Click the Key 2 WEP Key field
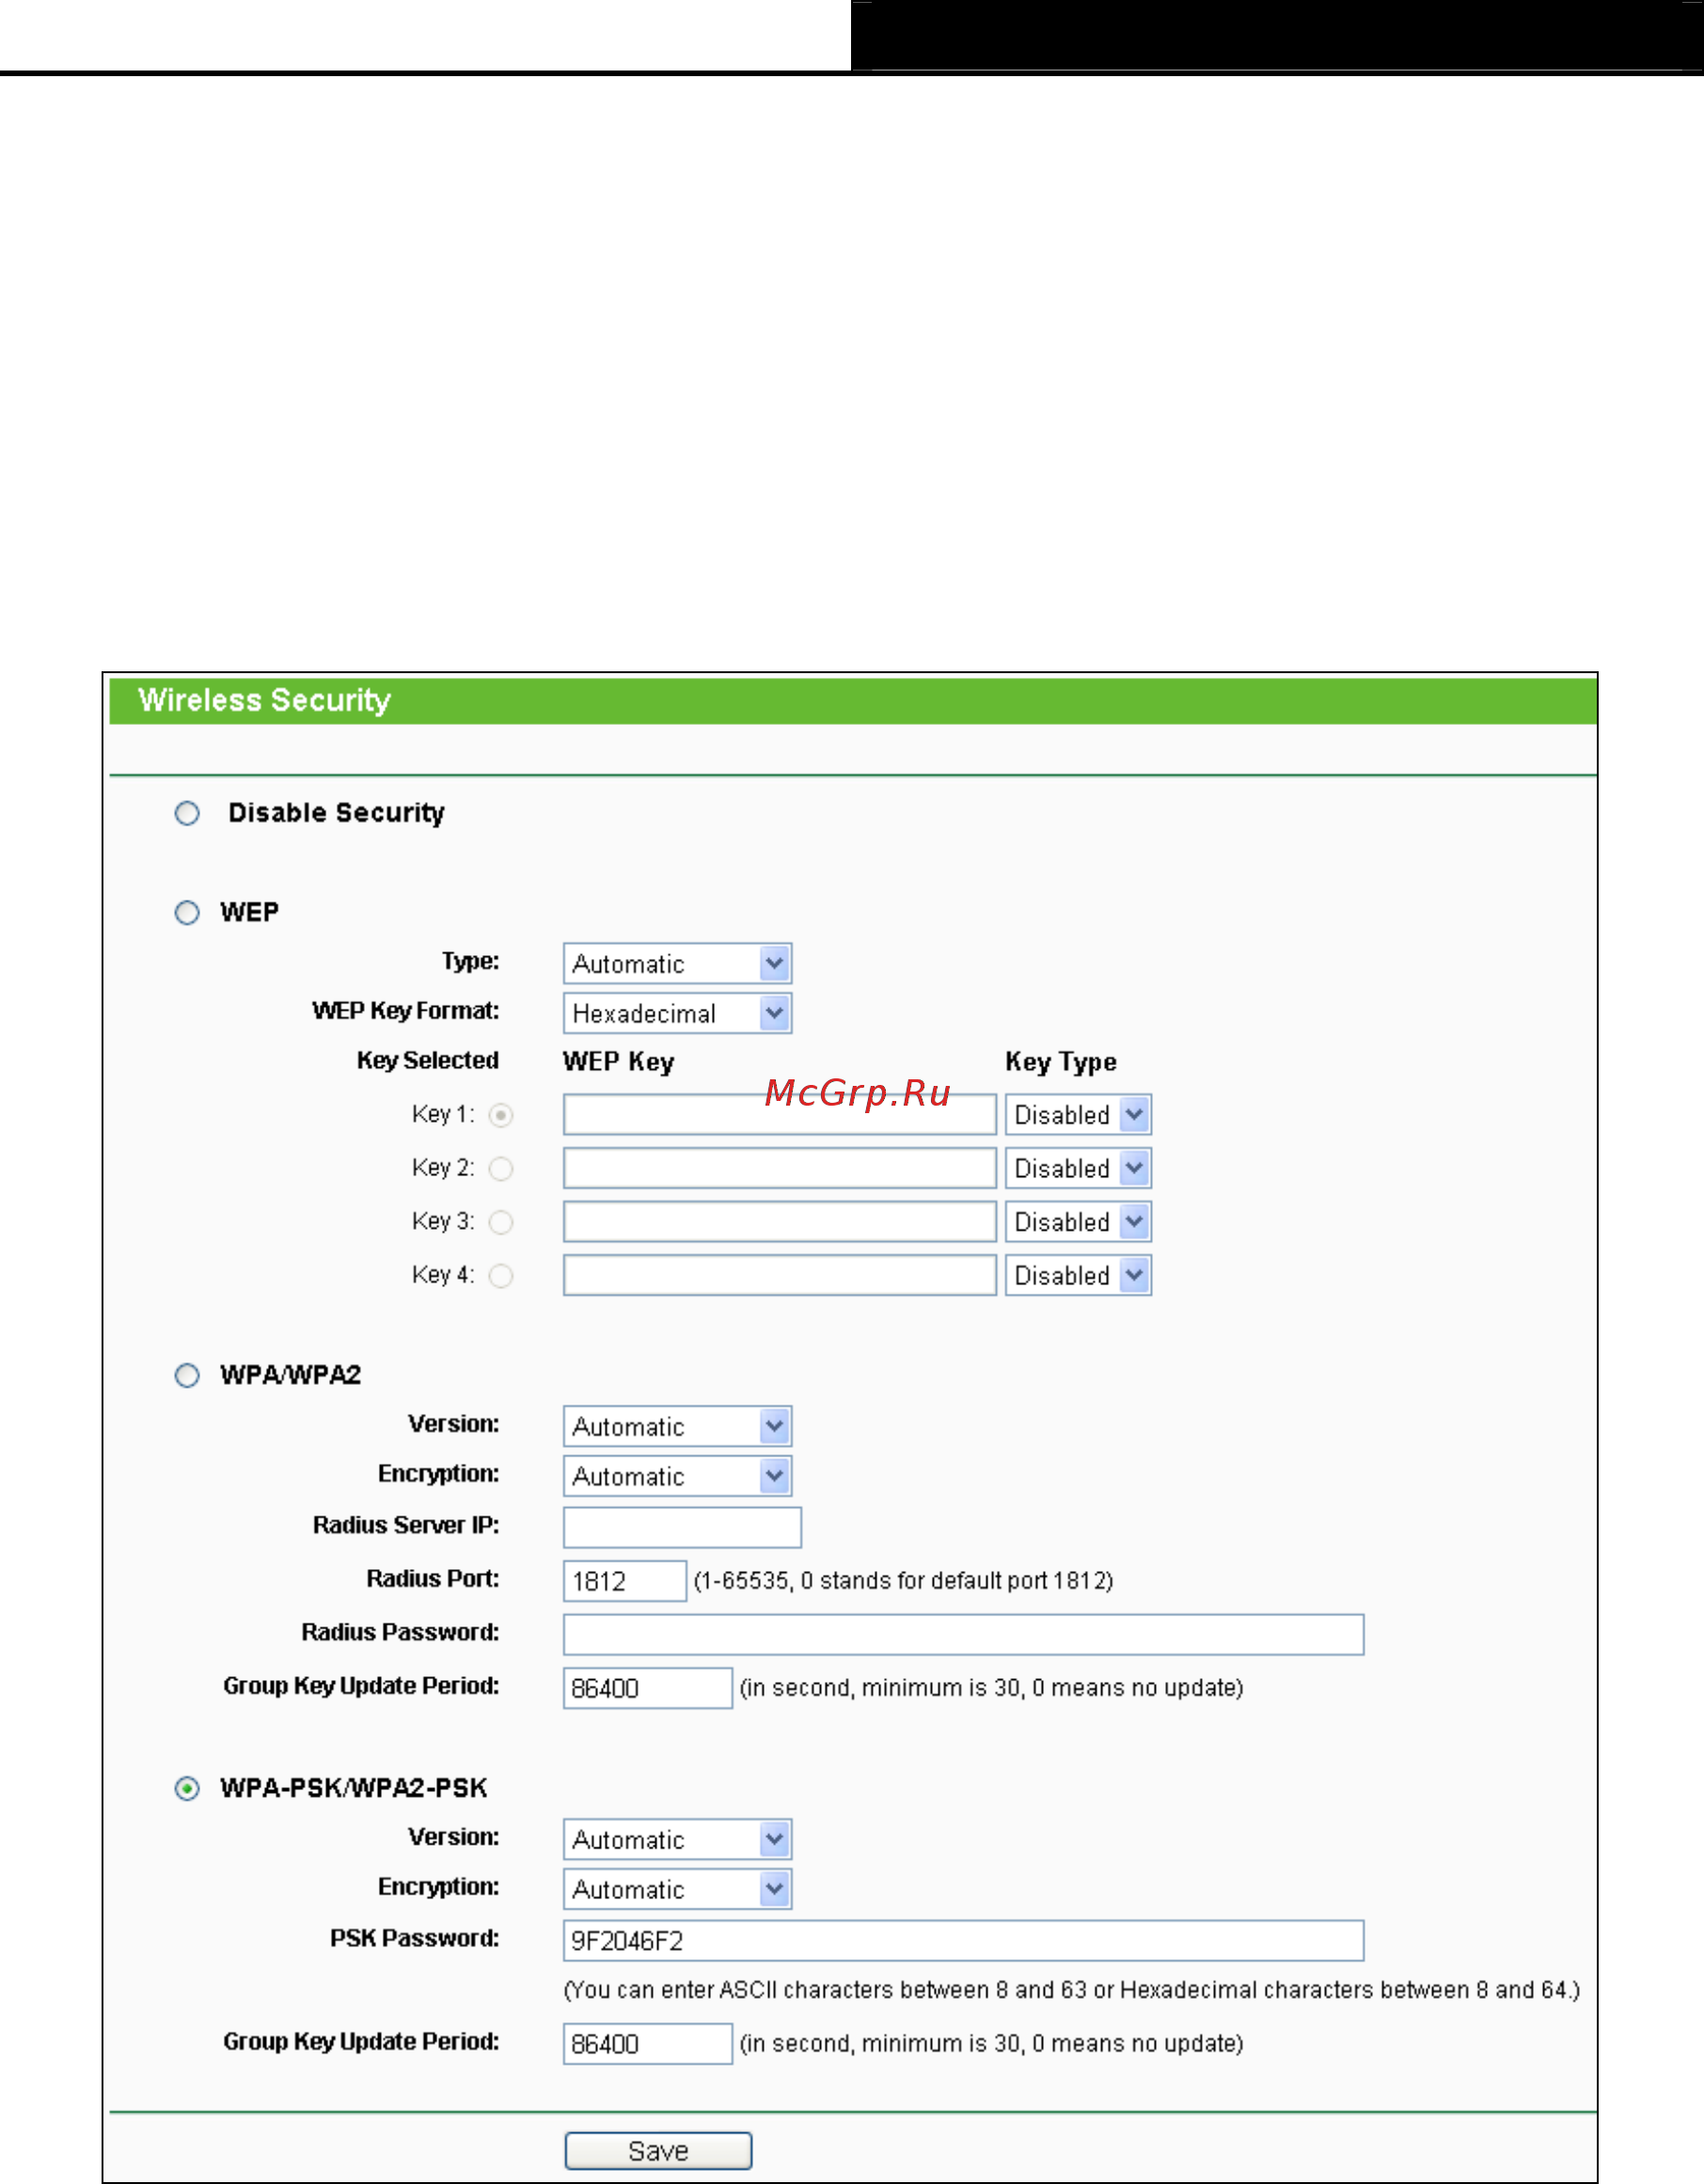 (780, 1168)
